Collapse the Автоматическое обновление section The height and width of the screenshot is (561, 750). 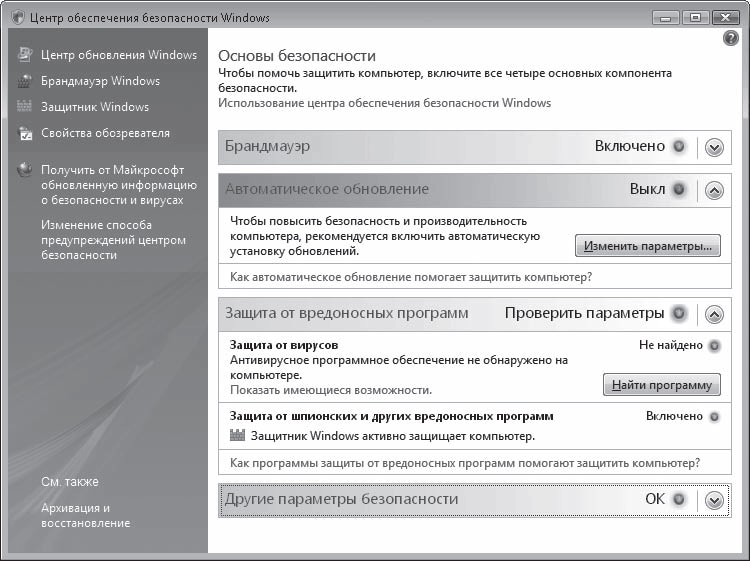[713, 190]
